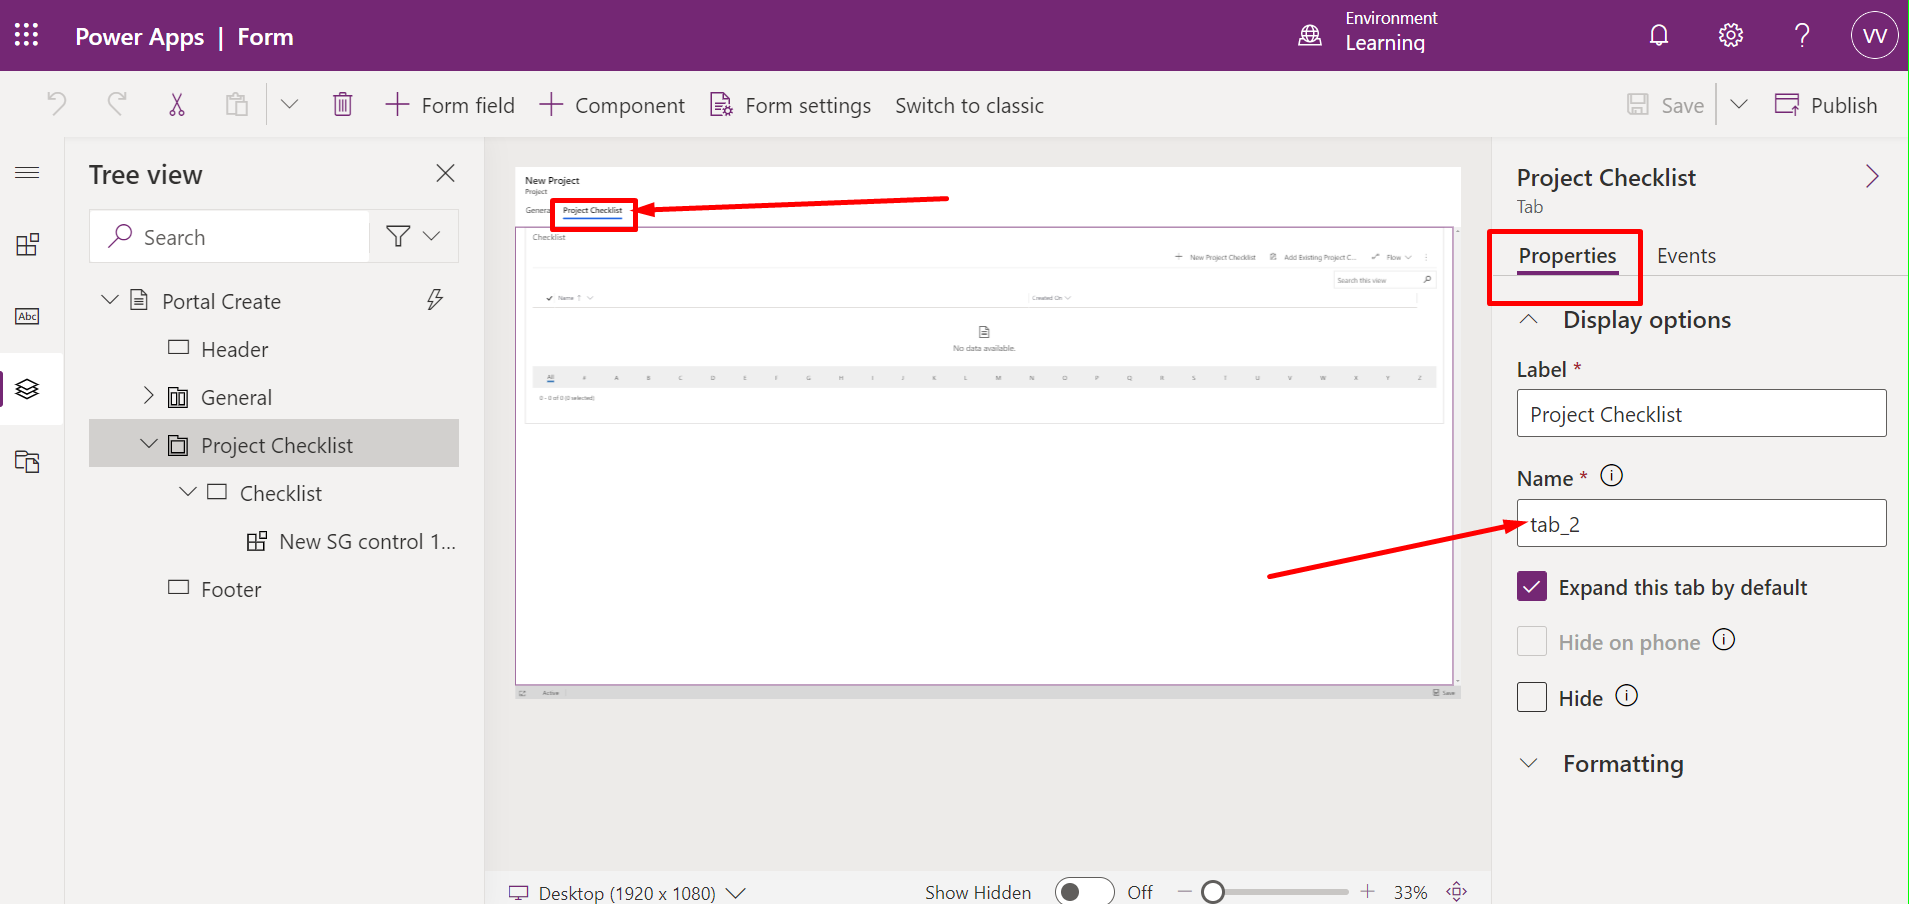Cut the selection with the scissors icon
Image resolution: width=1909 pixels, height=904 pixels.
pos(177,104)
